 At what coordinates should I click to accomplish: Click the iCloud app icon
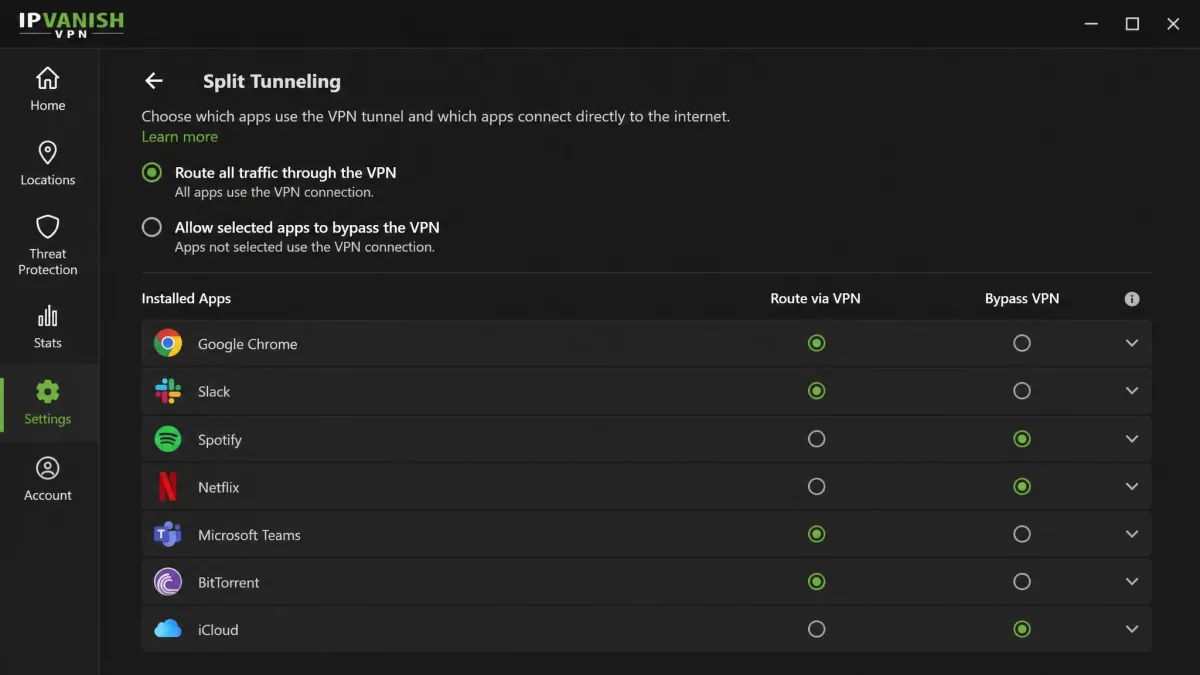coord(168,629)
